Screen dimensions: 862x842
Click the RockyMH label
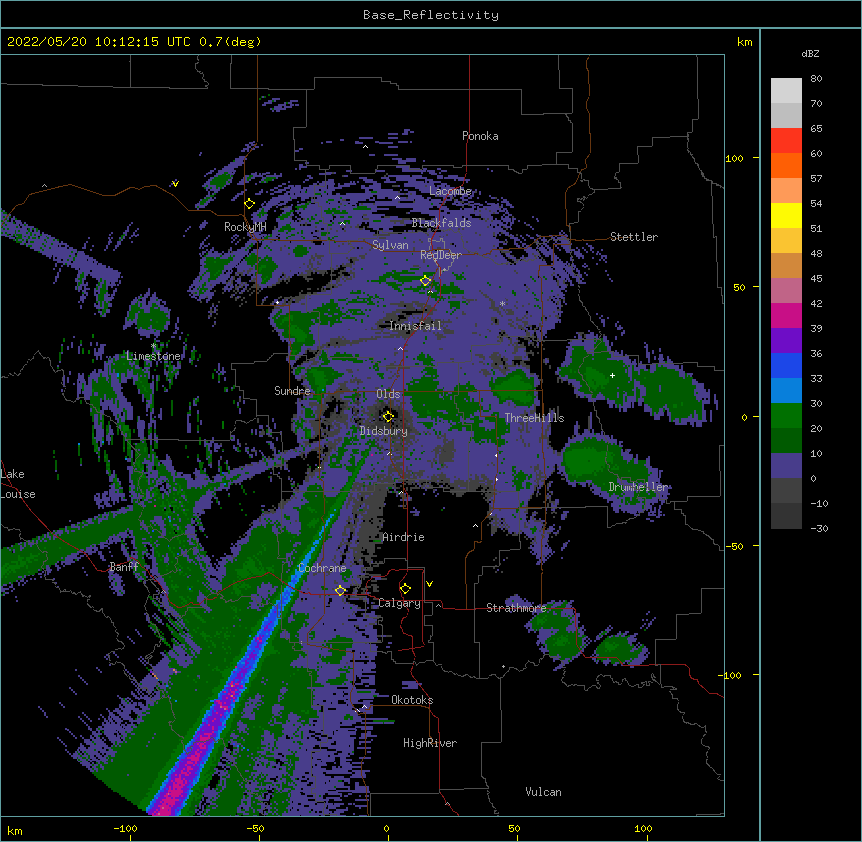tap(245, 227)
